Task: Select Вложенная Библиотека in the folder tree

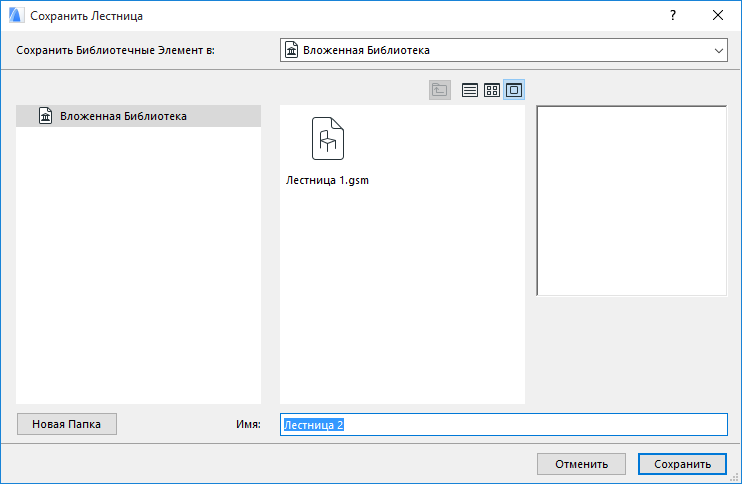Action: (138, 116)
